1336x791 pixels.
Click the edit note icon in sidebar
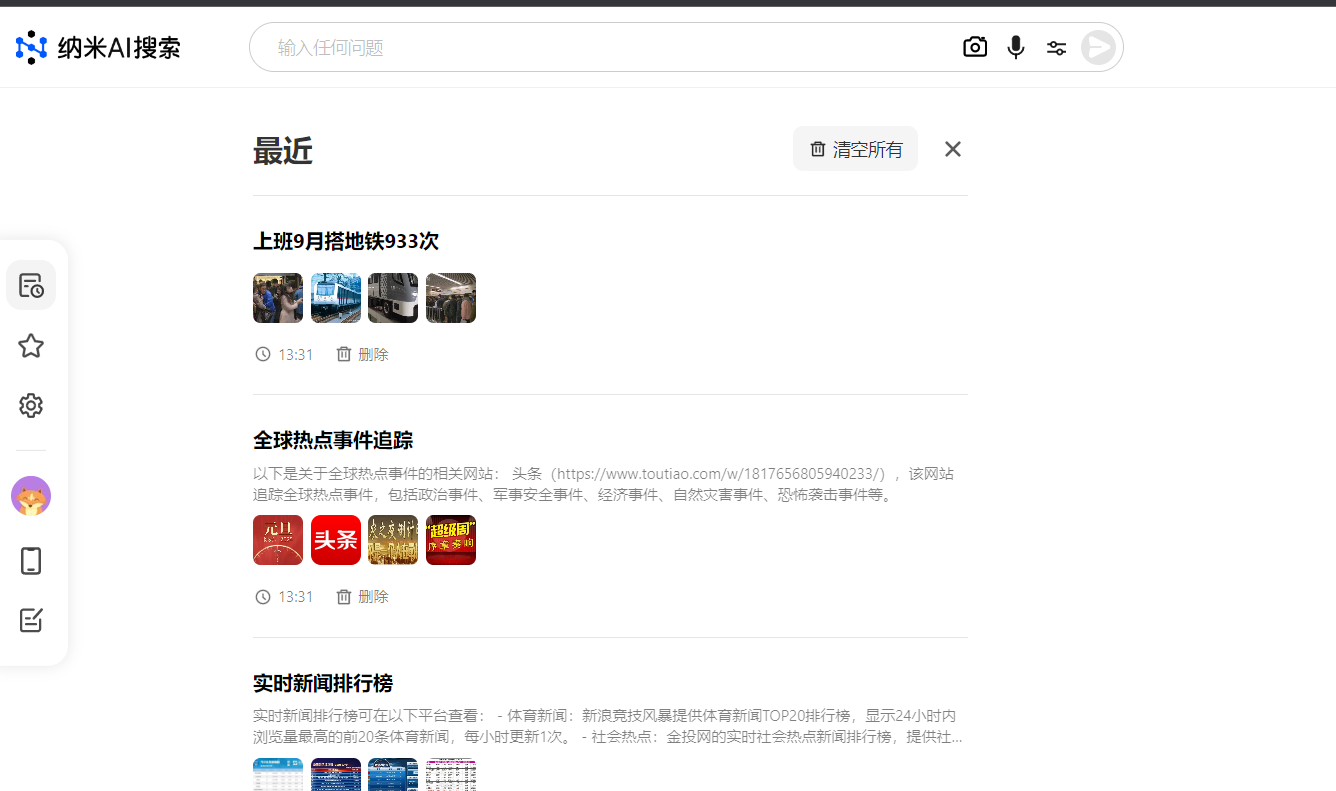pos(31,620)
